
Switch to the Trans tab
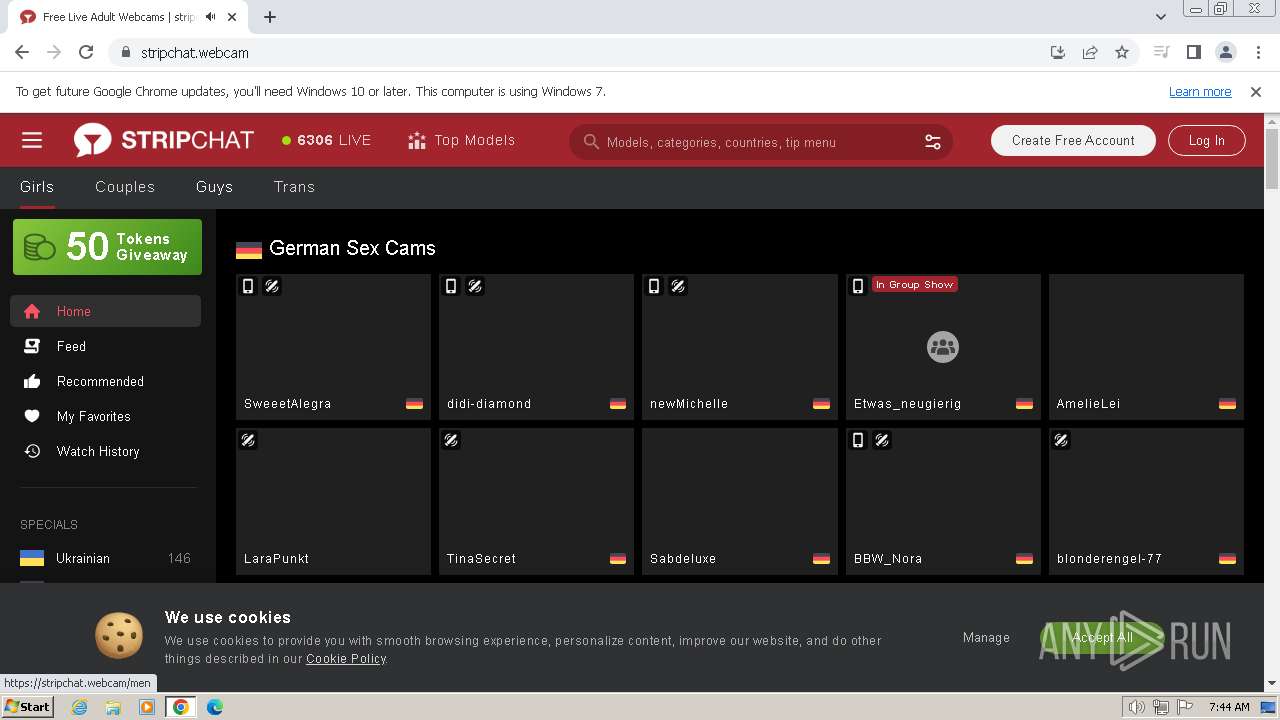coord(294,187)
